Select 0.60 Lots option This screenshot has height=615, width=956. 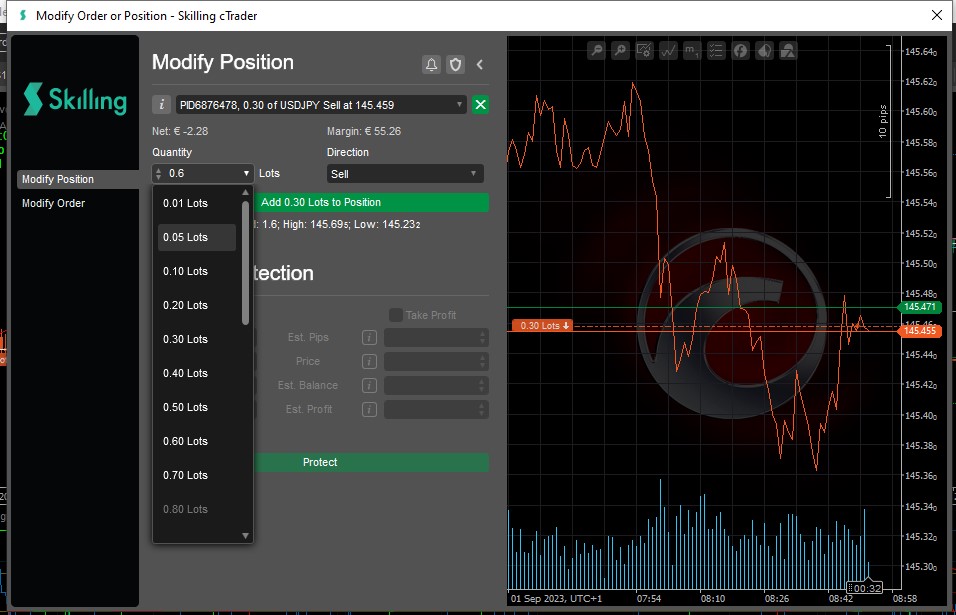[197, 441]
